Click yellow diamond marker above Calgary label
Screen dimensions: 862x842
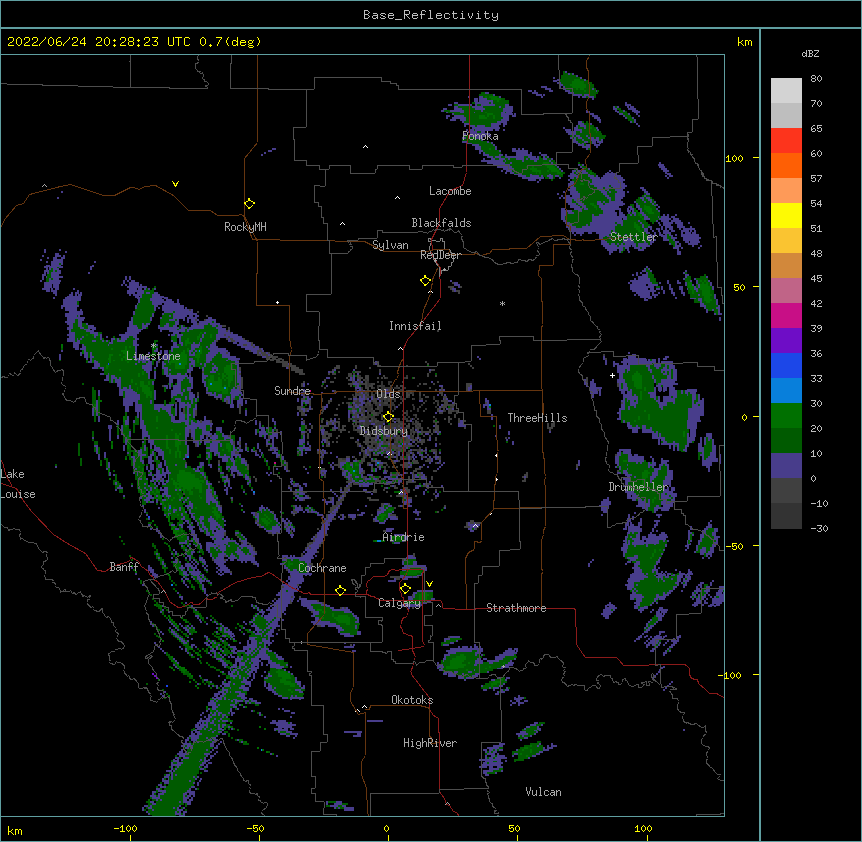tap(405, 589)
